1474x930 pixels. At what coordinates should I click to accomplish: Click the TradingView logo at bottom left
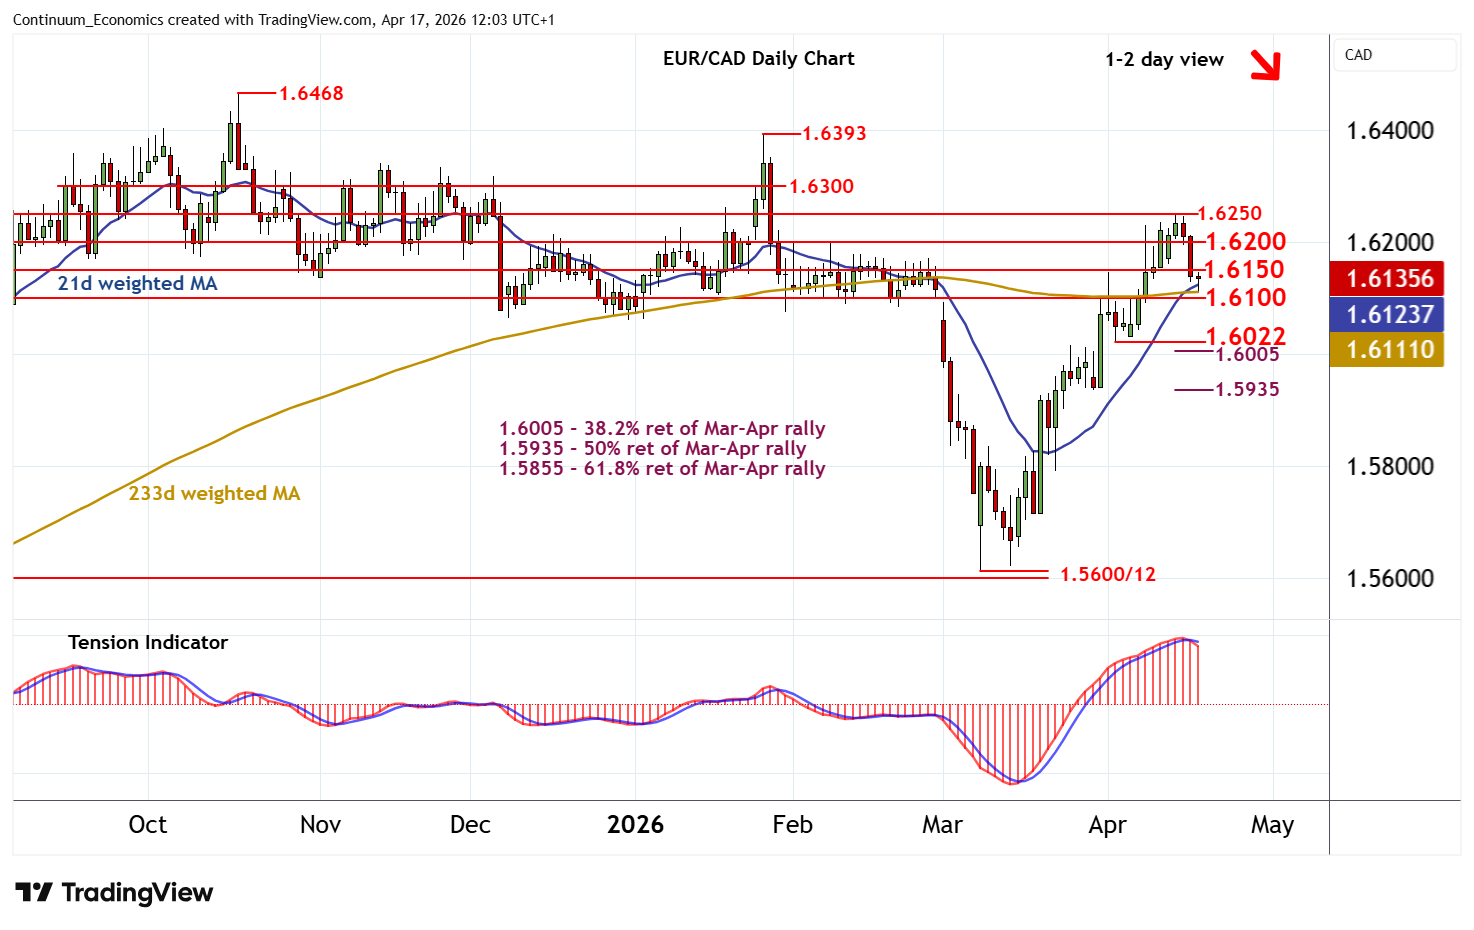pos(114,892)
